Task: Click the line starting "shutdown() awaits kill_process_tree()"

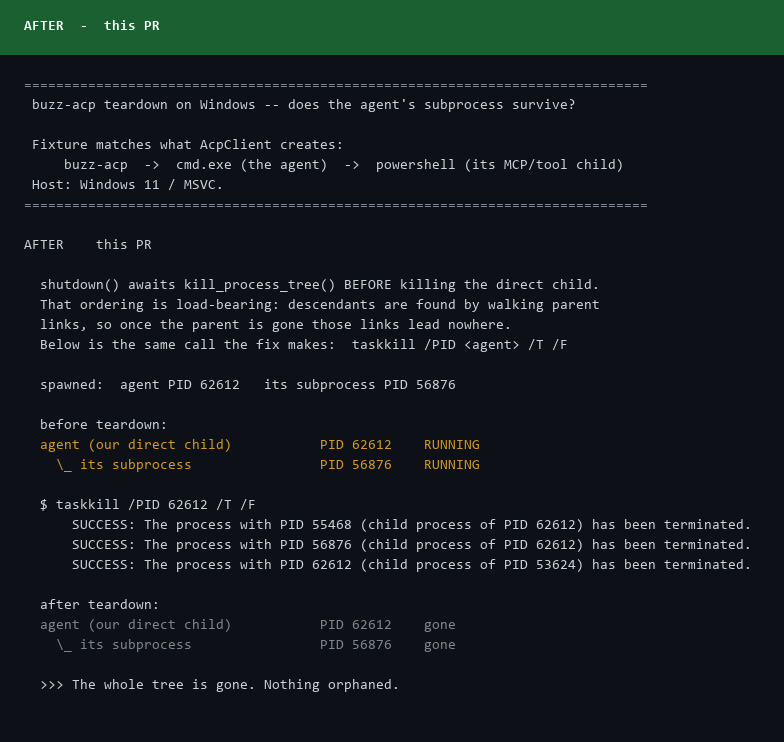Action: [320, 284]
